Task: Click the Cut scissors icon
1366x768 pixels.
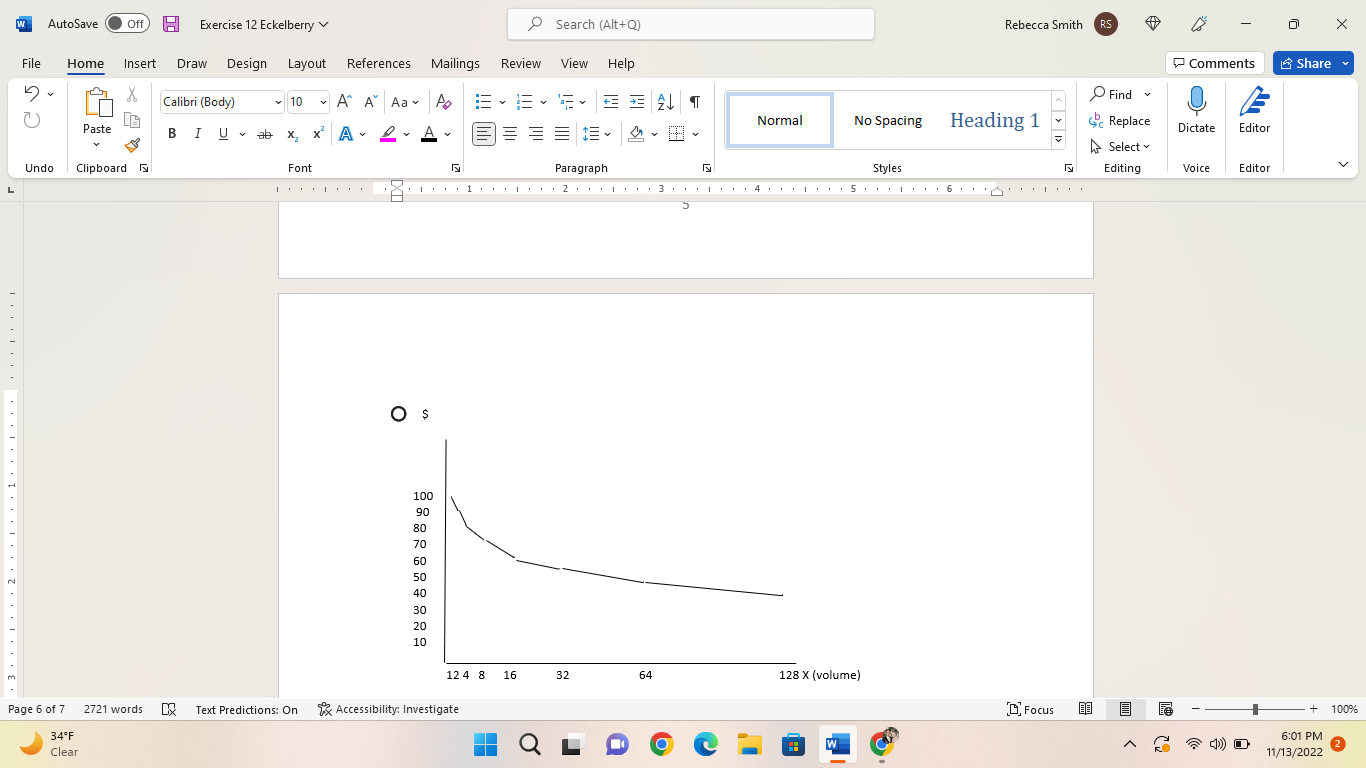Action: (x=132, y=95)
